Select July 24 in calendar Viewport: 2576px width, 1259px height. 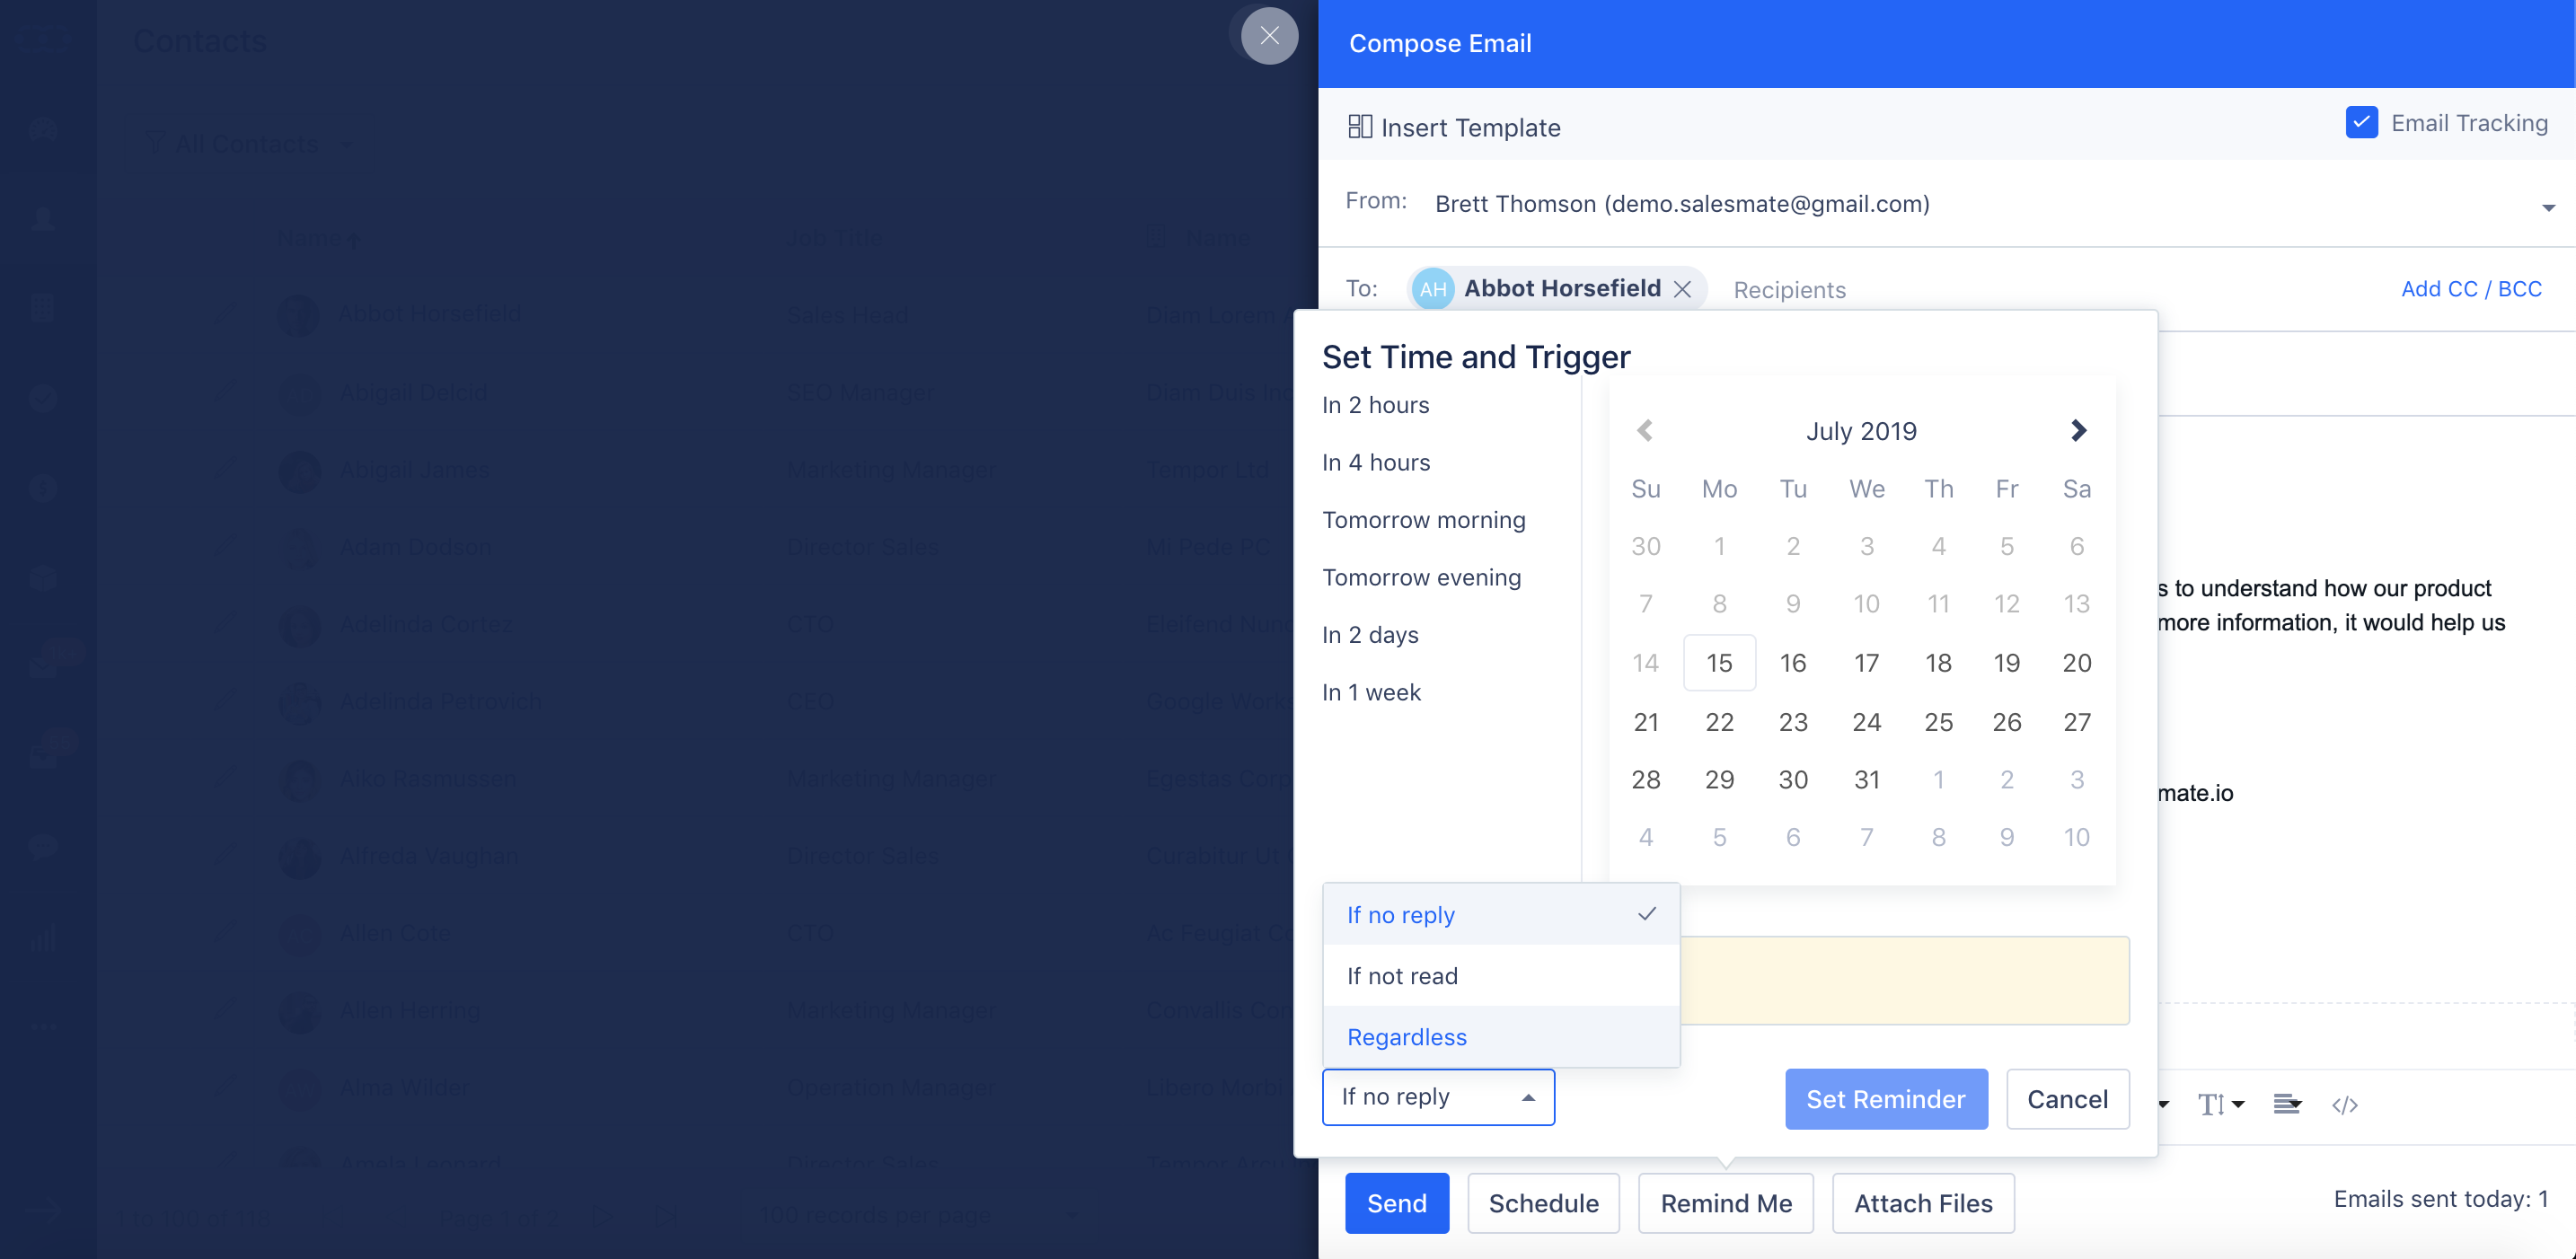click(1866, 722)
